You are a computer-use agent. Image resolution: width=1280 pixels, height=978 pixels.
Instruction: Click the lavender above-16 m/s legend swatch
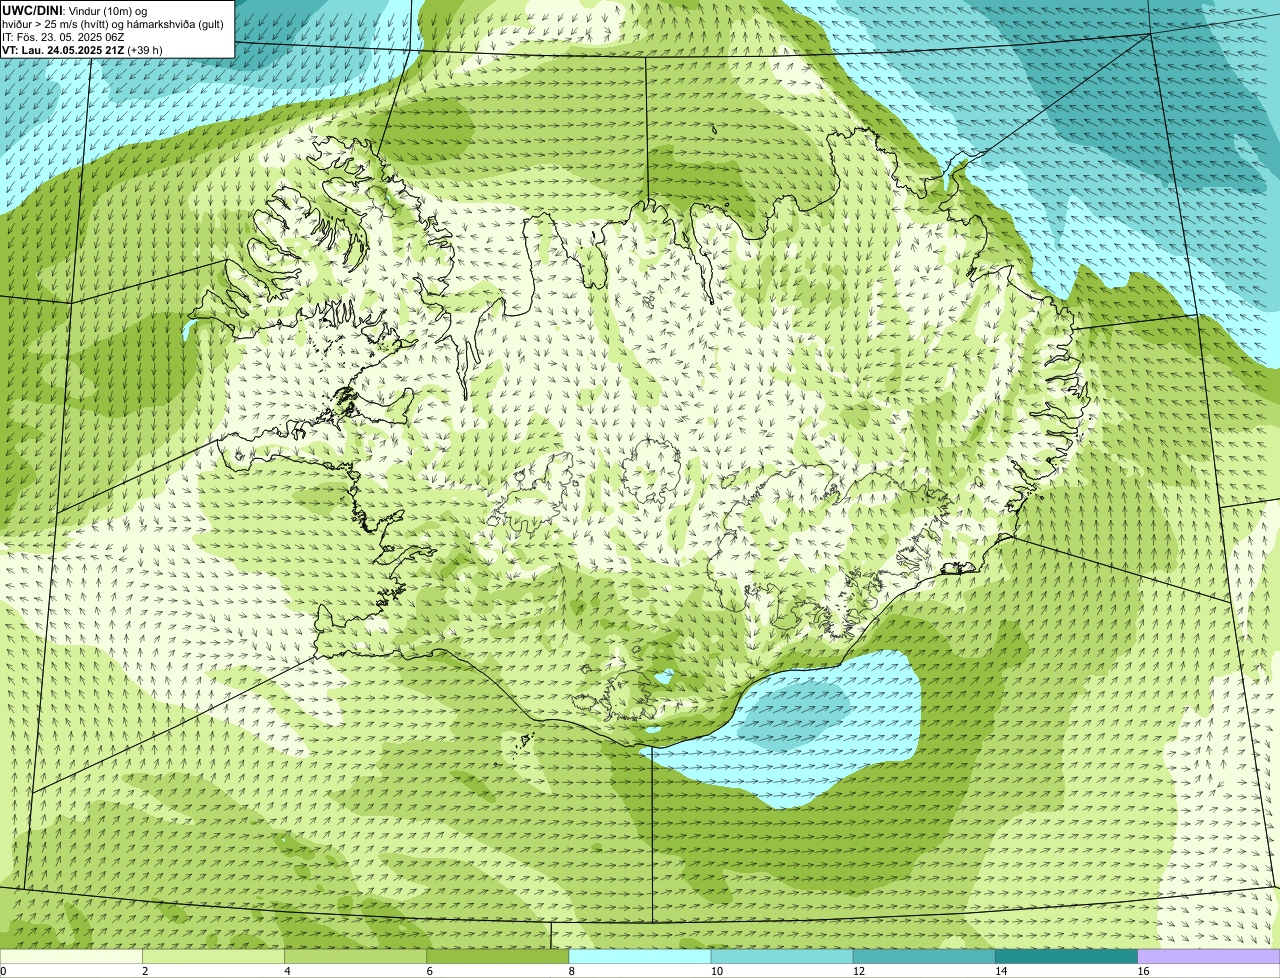pyautogui.click(x=1209, y=956)
